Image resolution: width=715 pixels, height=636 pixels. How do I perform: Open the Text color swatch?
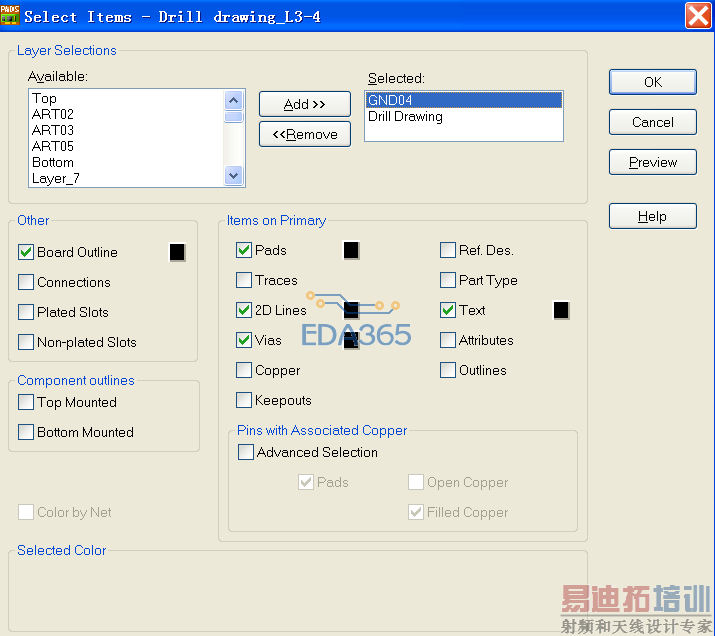pos(561,310)
